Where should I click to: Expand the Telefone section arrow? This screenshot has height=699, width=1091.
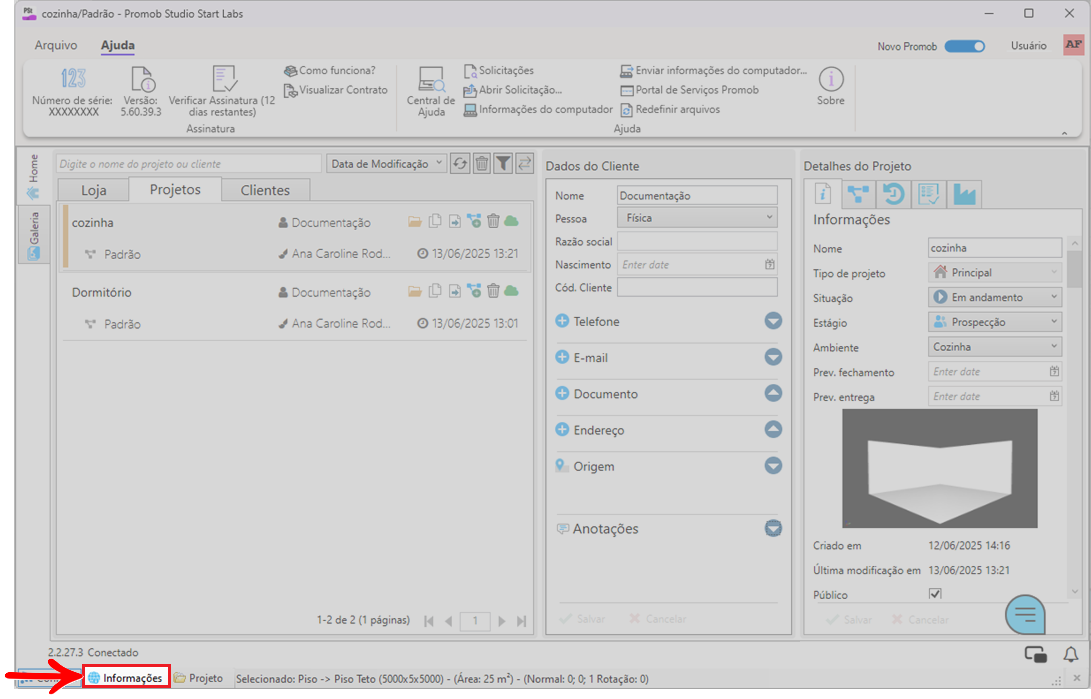click(x=773, y=321)
